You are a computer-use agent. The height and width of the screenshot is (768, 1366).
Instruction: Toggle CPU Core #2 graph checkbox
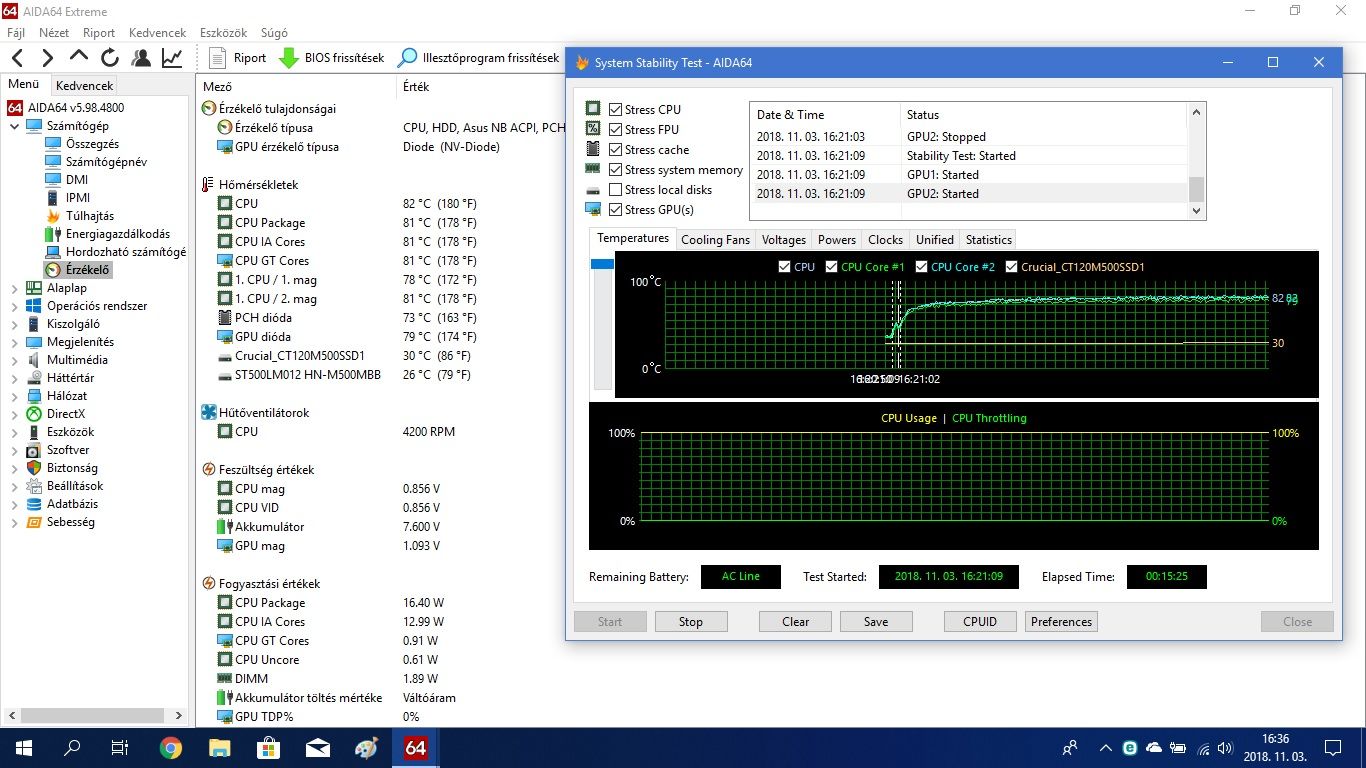click(x=922, y=267)
